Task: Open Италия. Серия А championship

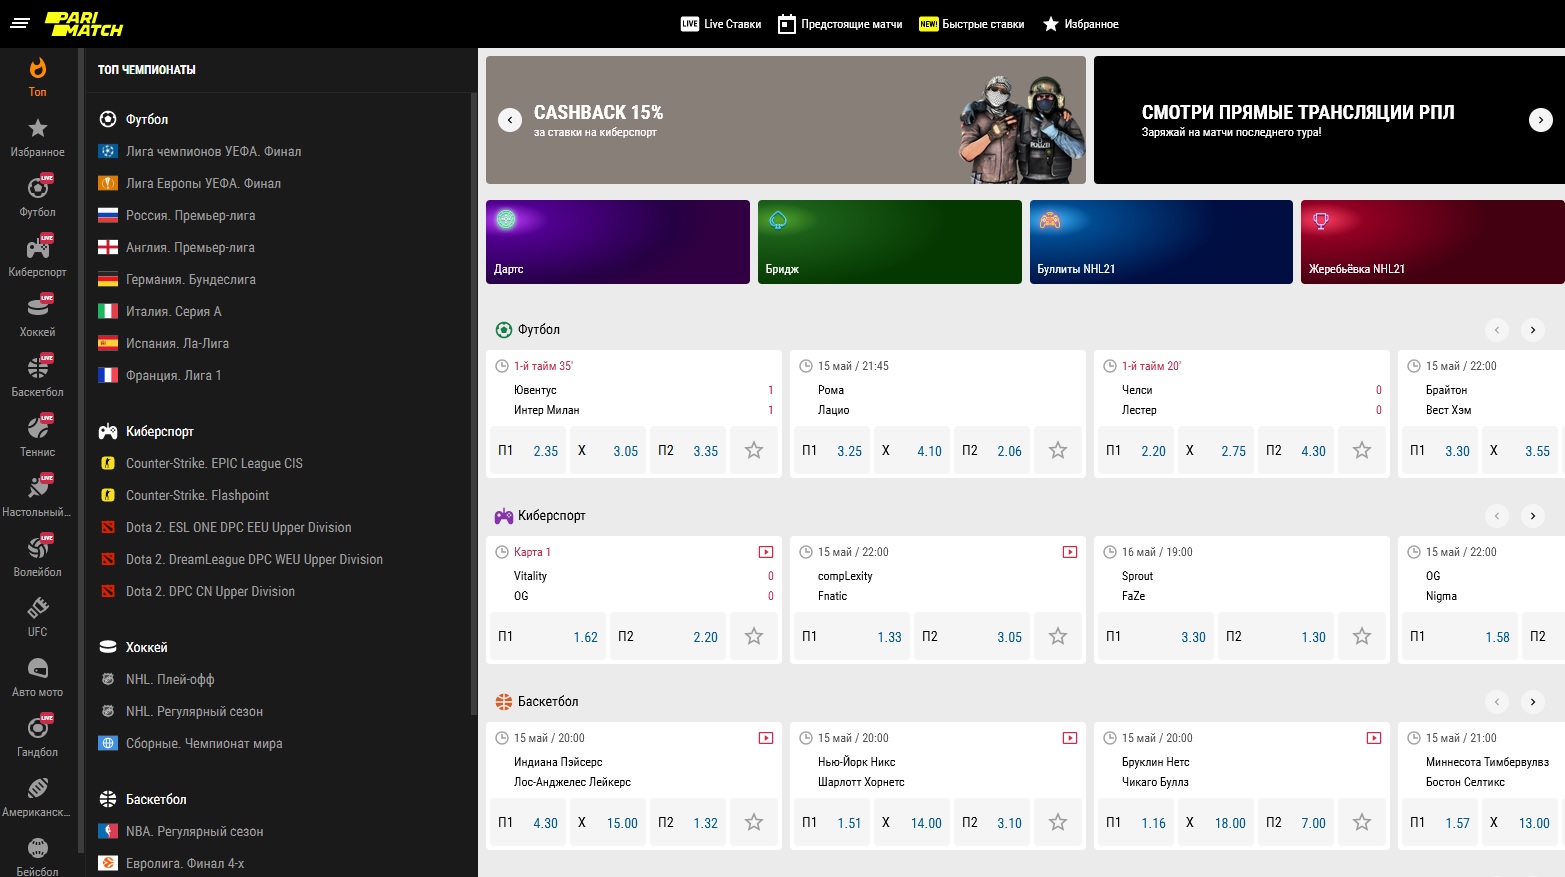Action: pyautogui.click(x=160, y=312)
